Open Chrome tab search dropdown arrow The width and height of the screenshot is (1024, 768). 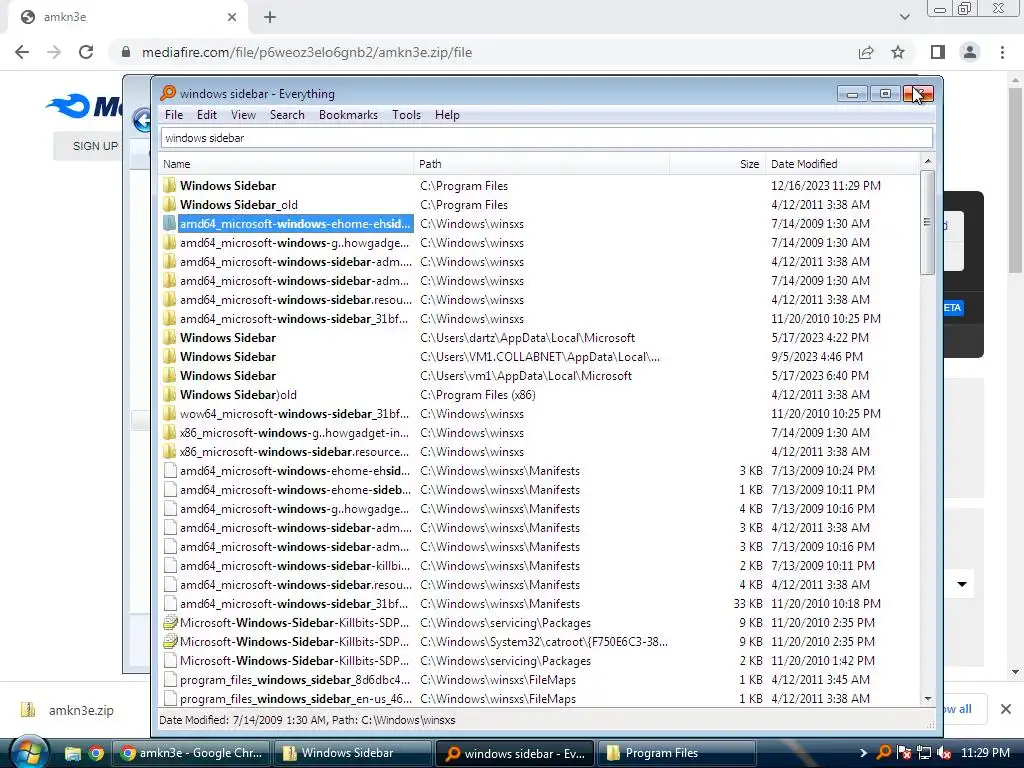pos(904,17)
